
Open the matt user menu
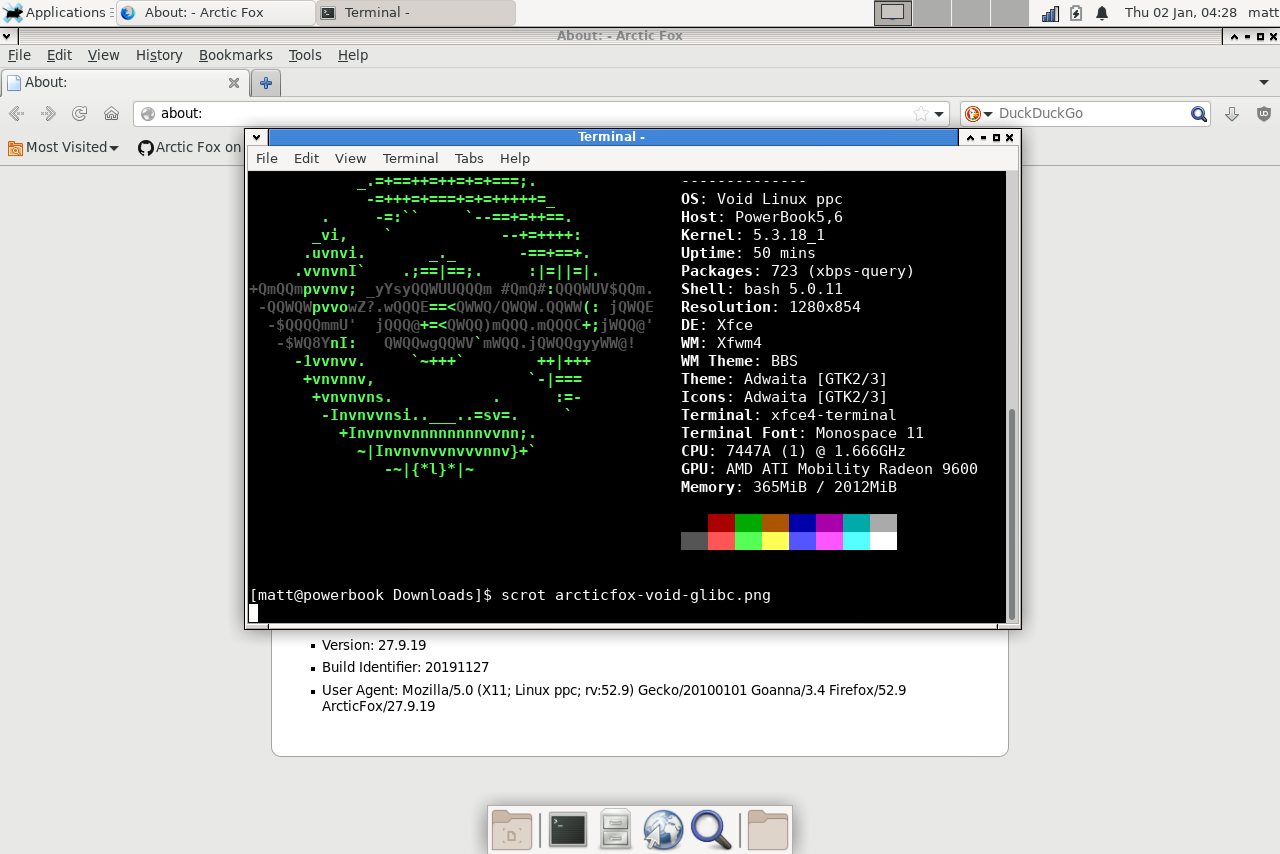tap(1261, 13)
